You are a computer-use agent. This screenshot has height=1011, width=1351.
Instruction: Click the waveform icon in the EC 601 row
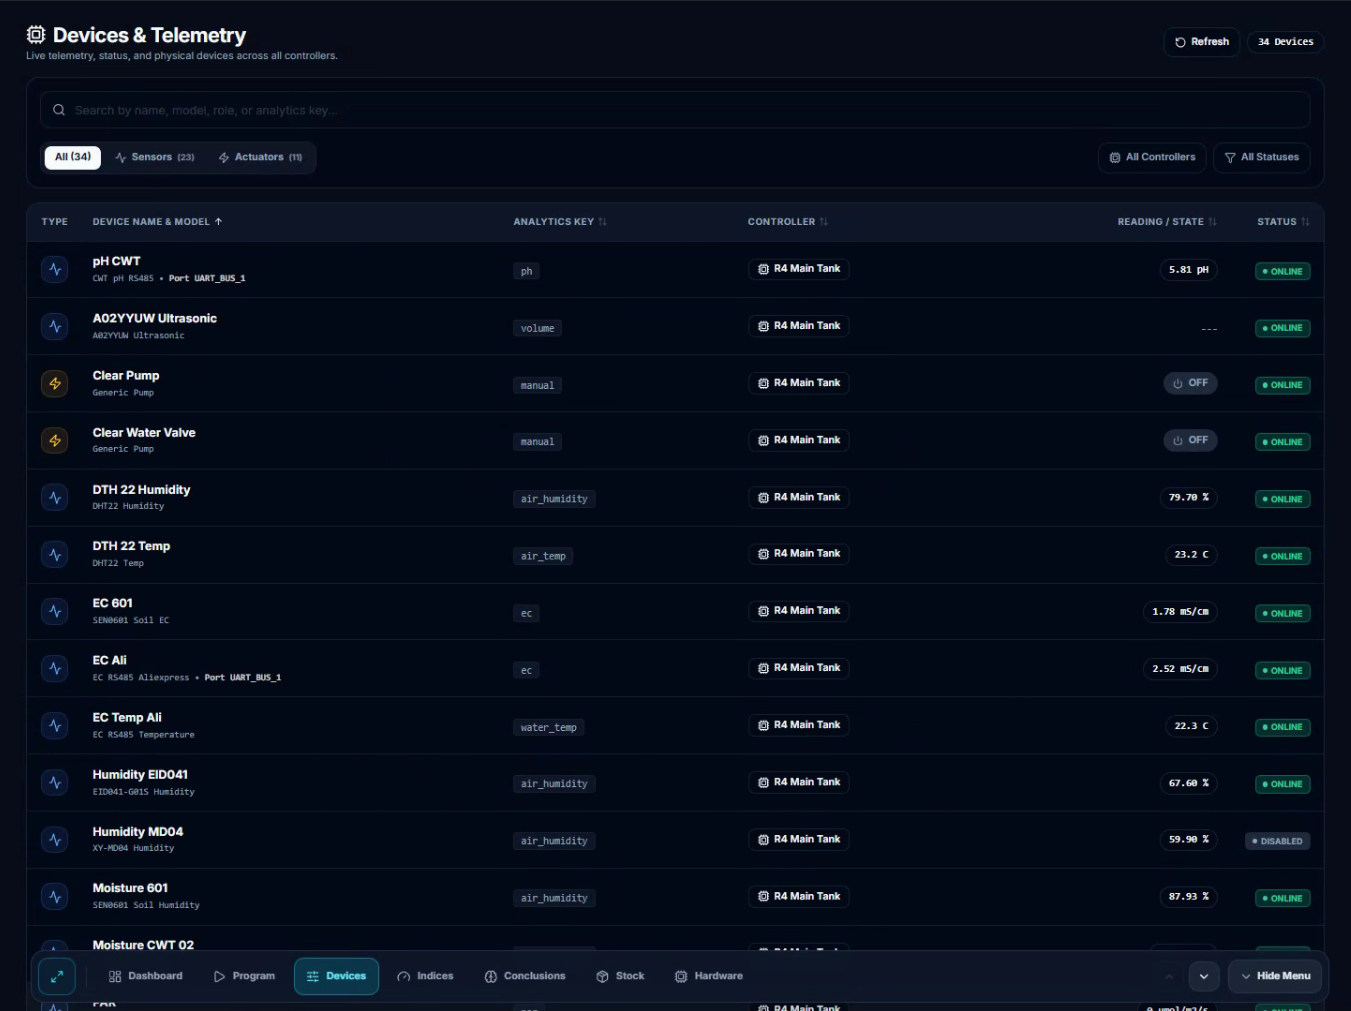tap(55, 611)
